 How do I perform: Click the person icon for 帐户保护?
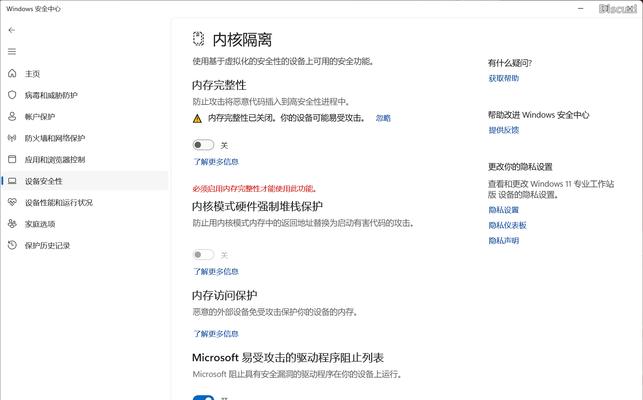(12, 117)
